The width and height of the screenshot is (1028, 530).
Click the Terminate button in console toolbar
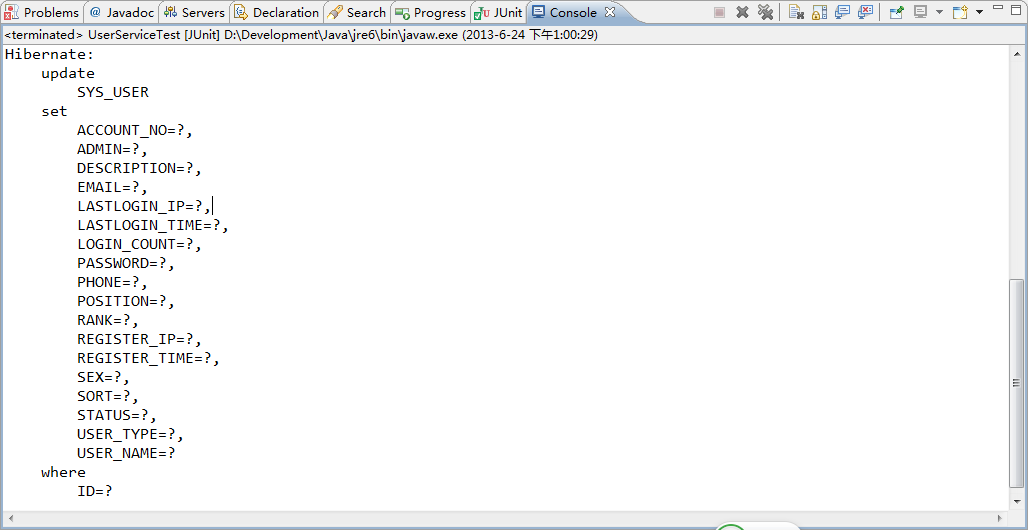pos(719,12)
